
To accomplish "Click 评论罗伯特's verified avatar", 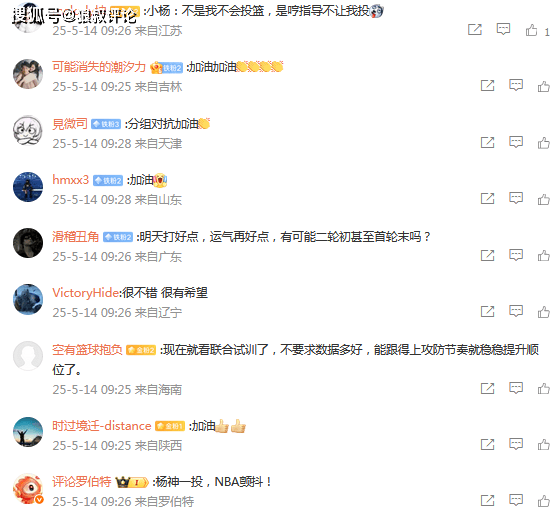I will [x=28, y=488].
